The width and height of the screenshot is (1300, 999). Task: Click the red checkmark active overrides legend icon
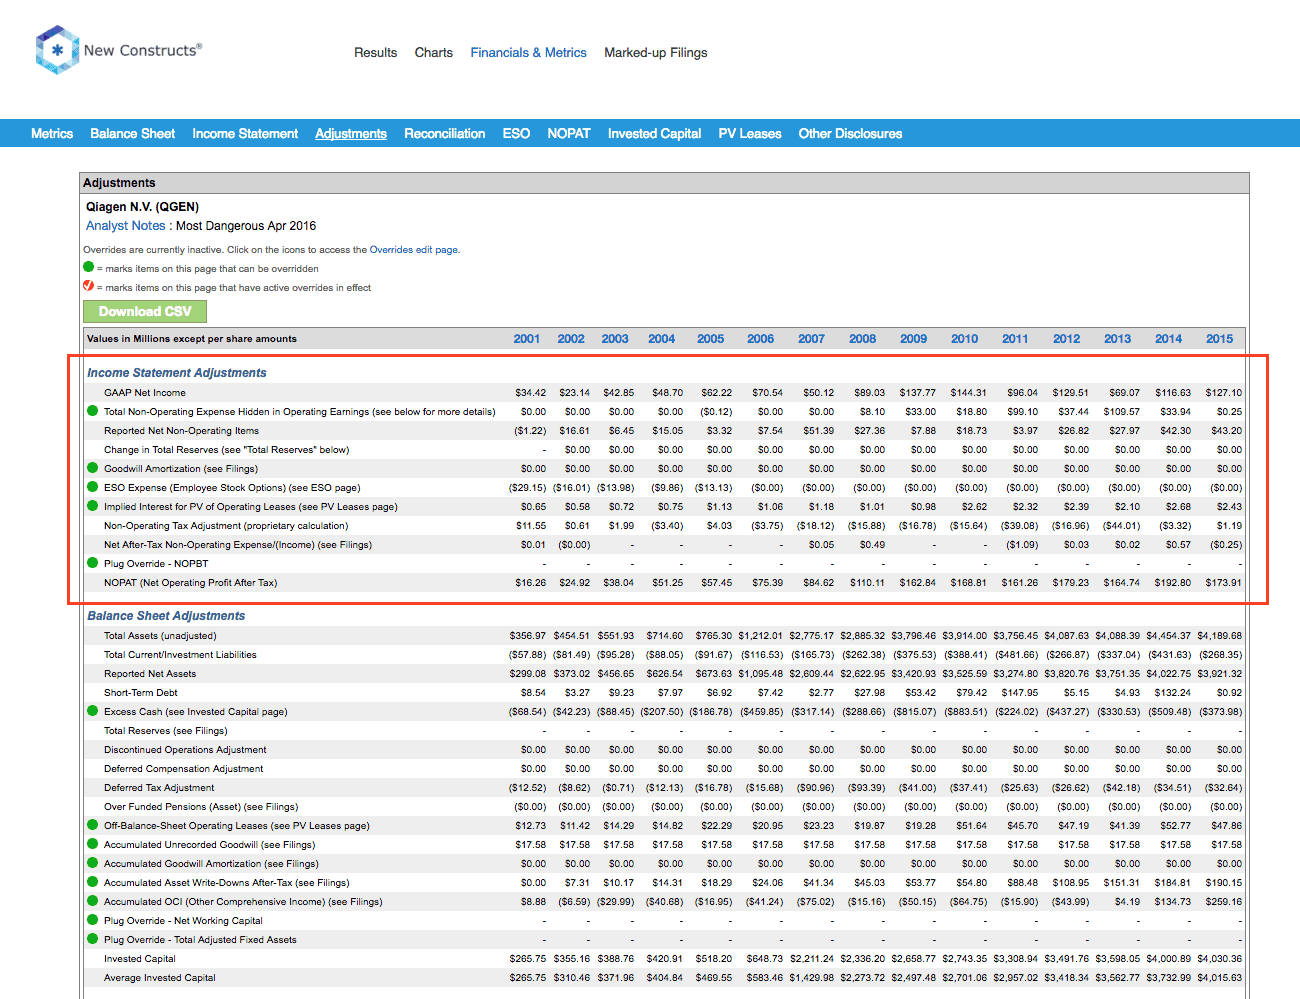(x=88, y=286)
